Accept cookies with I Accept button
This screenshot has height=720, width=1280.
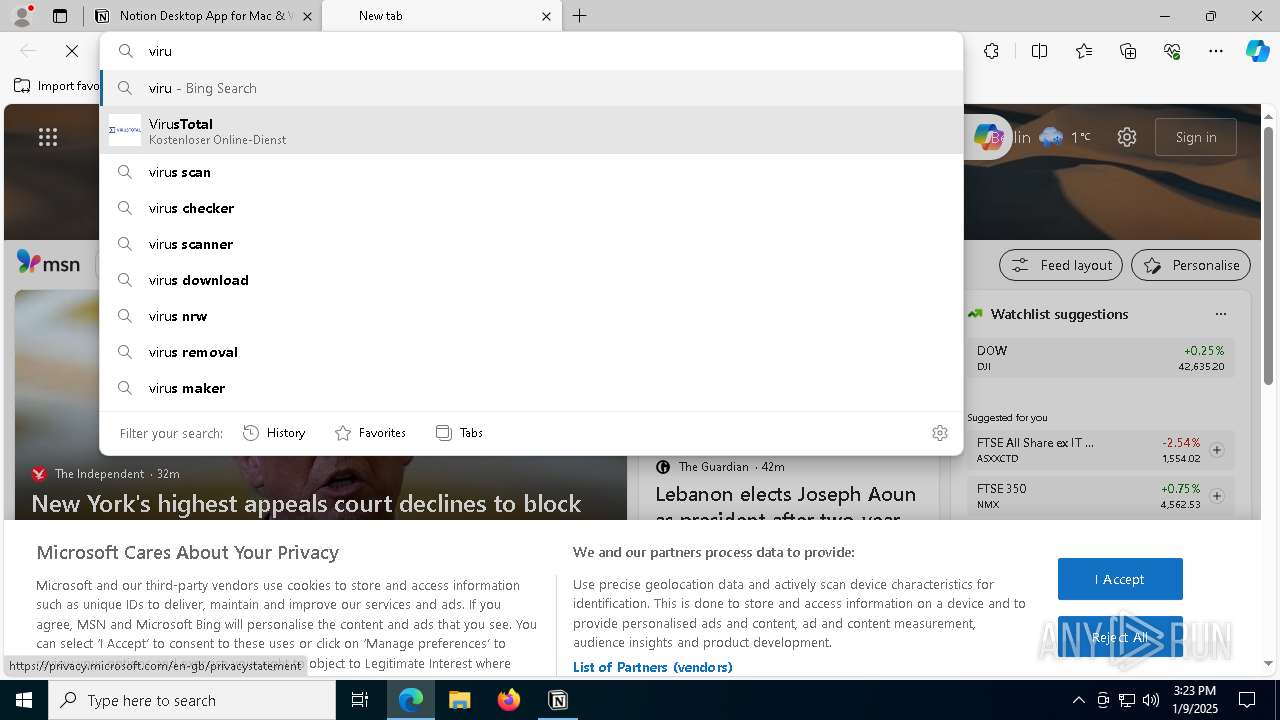tap(1120, 579)
